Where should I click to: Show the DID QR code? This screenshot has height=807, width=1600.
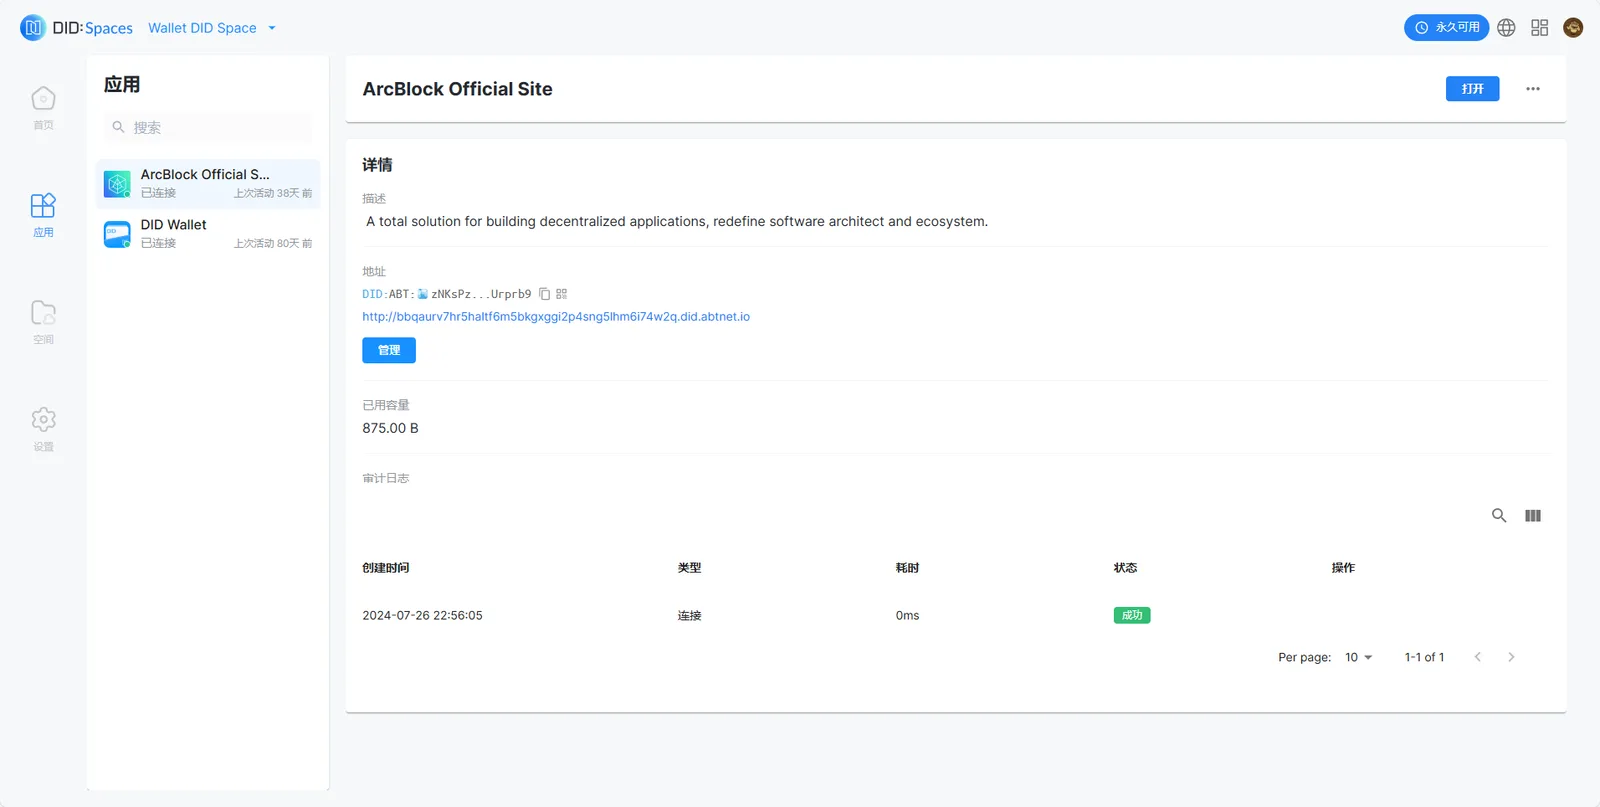tap(562, 294)
